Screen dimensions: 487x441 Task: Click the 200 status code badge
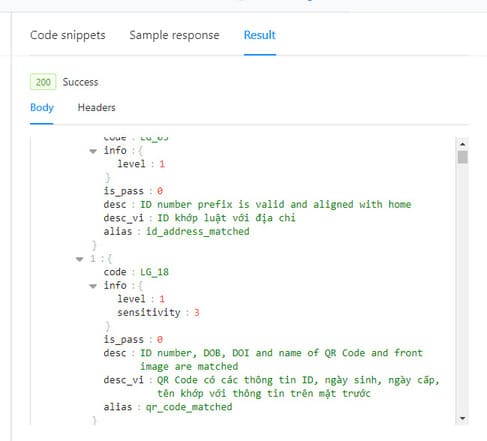pos(43,82)
